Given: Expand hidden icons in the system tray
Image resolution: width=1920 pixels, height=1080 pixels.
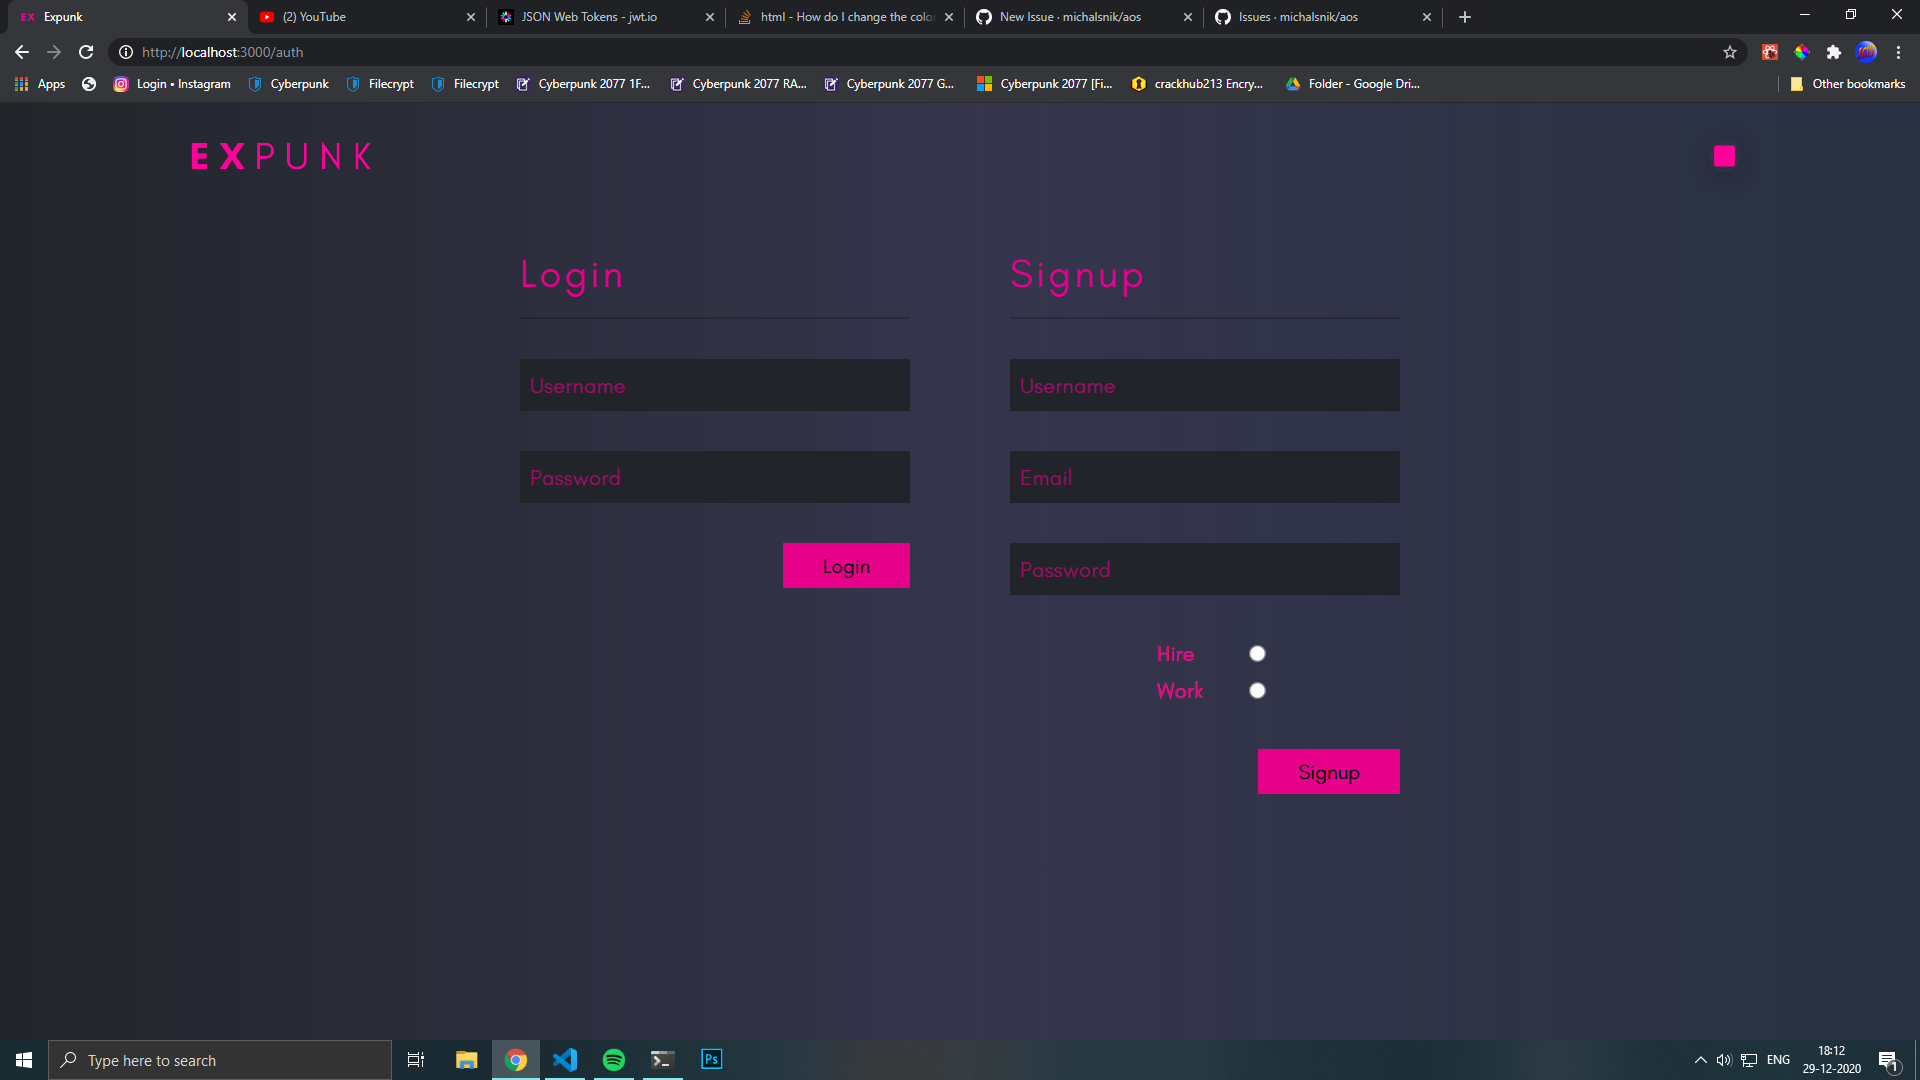Looking at the screenshot, I should click(x=1699, y=1059).
